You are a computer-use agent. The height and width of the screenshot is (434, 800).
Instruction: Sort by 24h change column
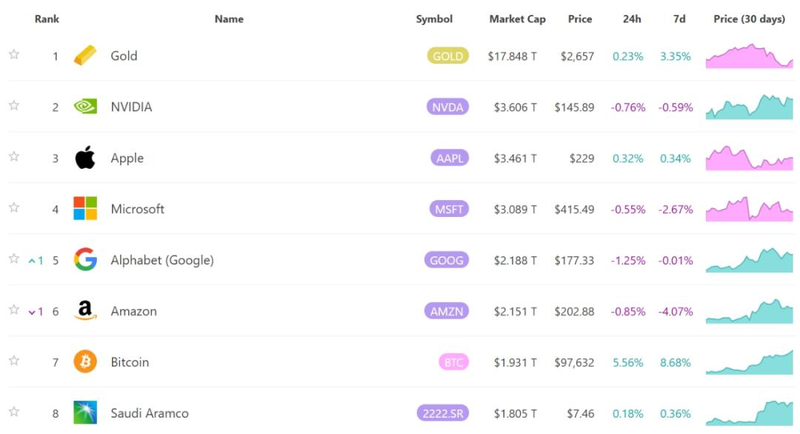click(631, 19)
